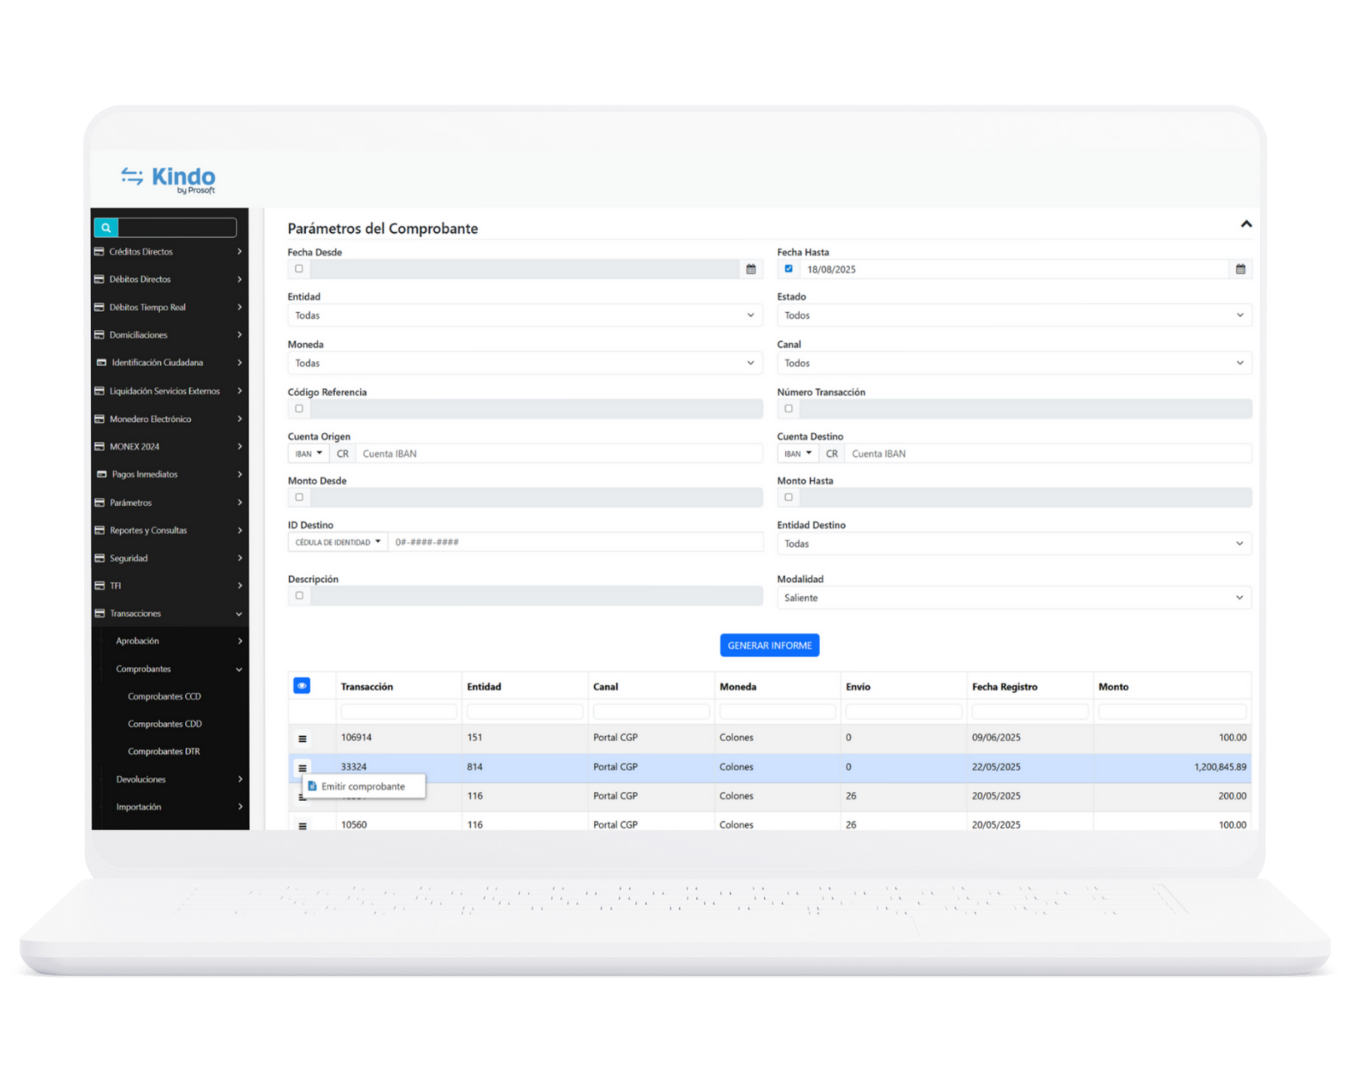Open Fecha Hasta calendar picker icon
Screen dimensions: 1350x1080
[x=1240, y=269]
